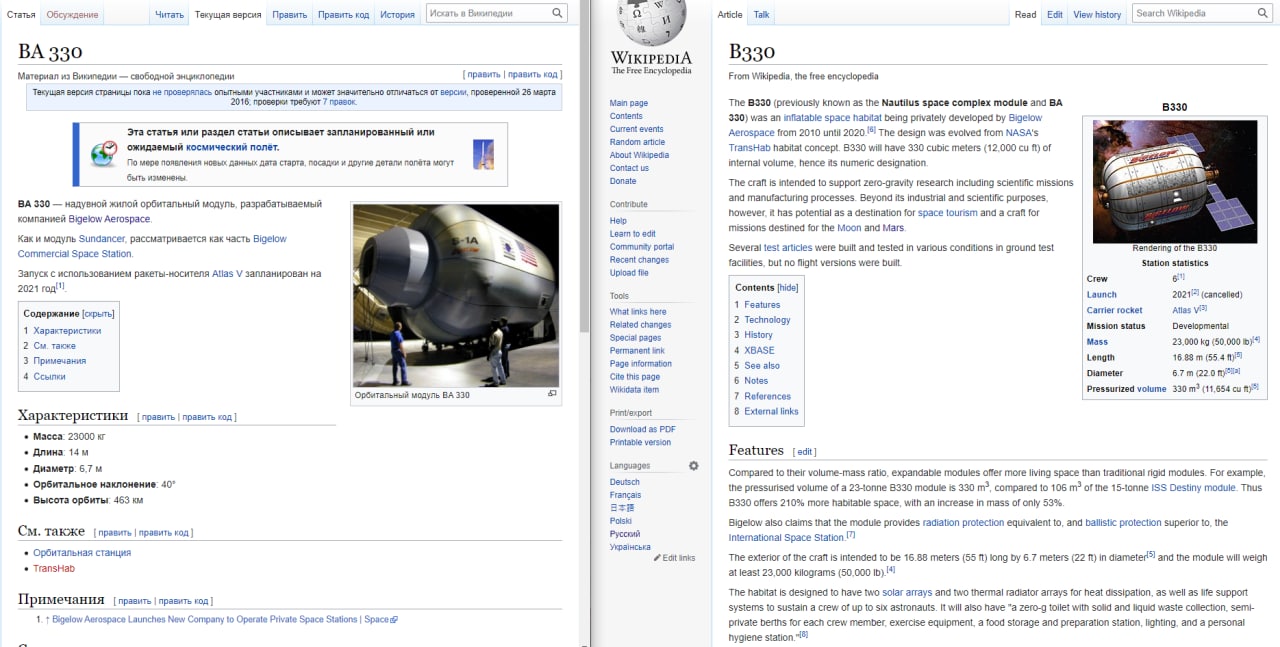
Task: Open the TransHab red link under См. также
Action: tap(54, 569)
